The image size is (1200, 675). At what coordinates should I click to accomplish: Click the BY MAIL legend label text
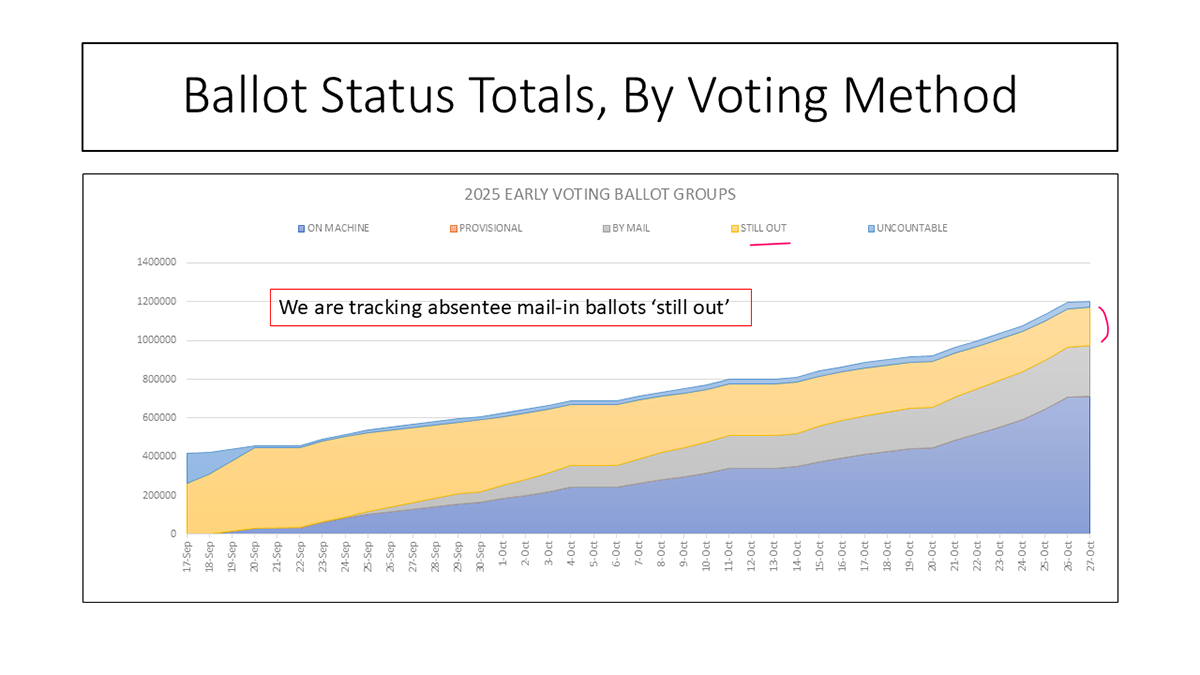631,229
